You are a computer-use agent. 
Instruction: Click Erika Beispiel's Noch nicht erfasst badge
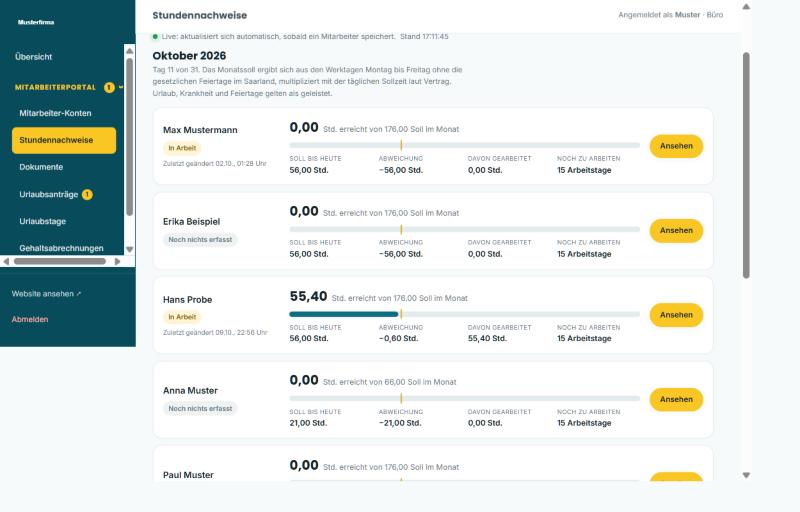(200, 240)
